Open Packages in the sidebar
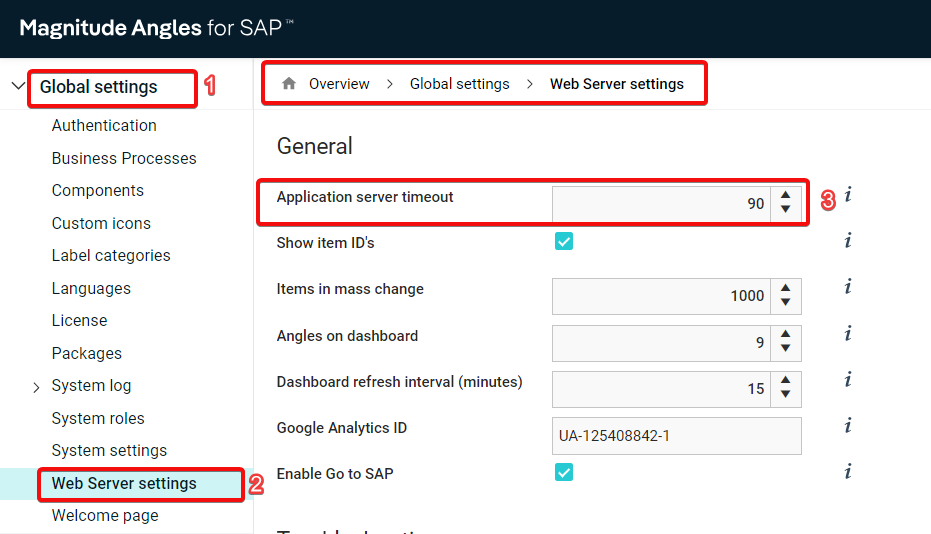This screenshot has width=931, height=534. coord(86,353)
